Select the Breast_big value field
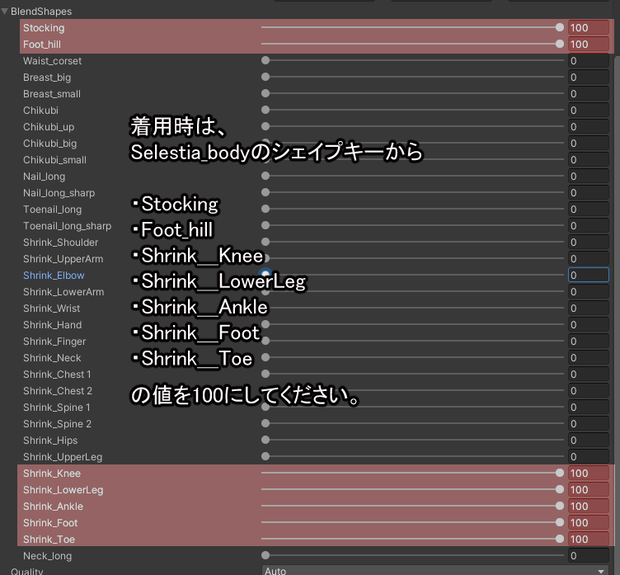The width and height of the screenshot is (620, 575). pyautogui.click(x=588, y=77)
